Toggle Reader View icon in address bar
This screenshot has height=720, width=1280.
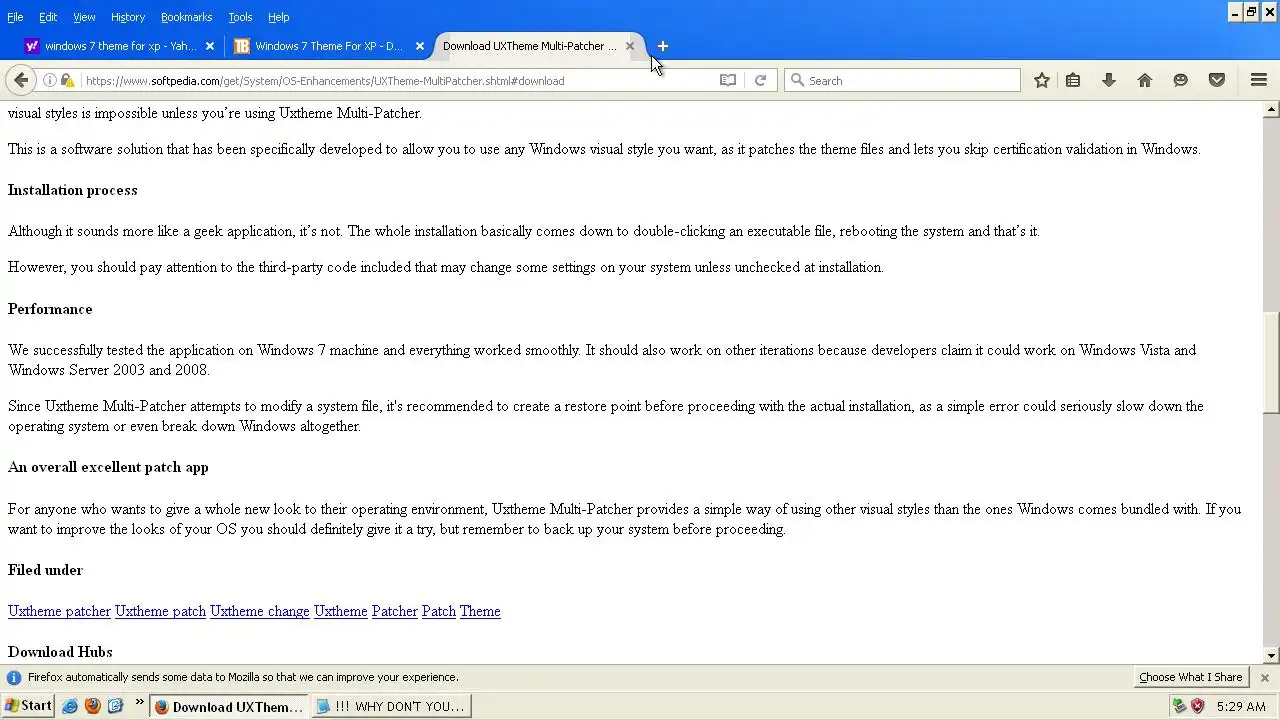tap(728, 80)
